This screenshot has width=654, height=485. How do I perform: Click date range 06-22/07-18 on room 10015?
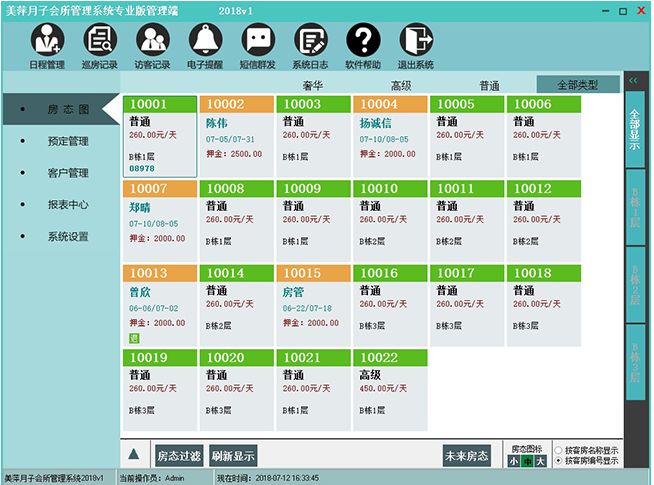307,308
